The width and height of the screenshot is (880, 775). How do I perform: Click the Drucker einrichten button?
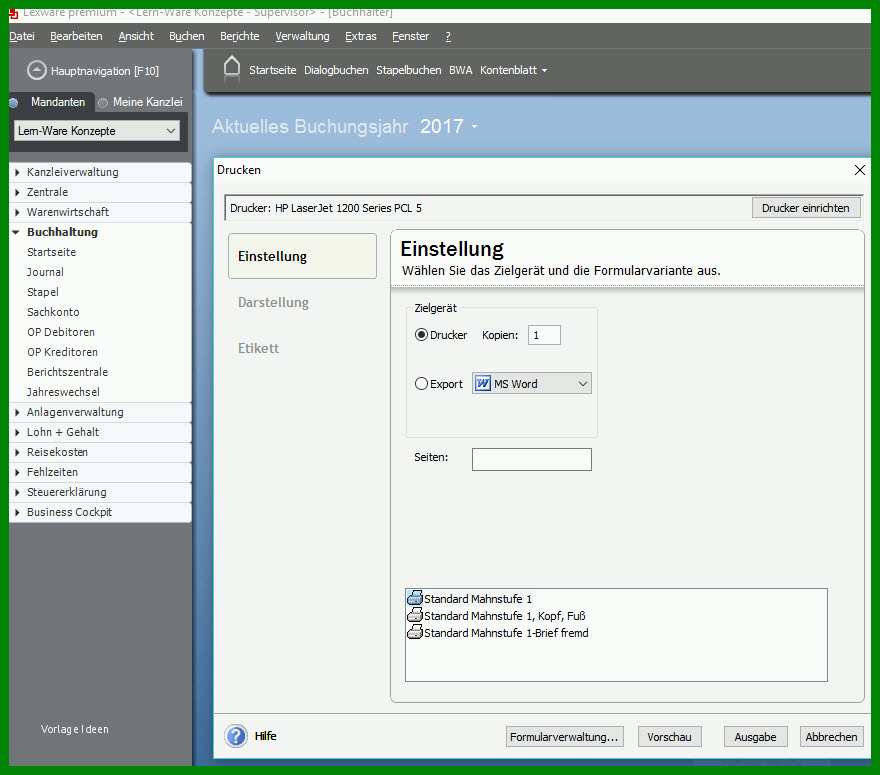pyautogui.click(x=805, y=208)
